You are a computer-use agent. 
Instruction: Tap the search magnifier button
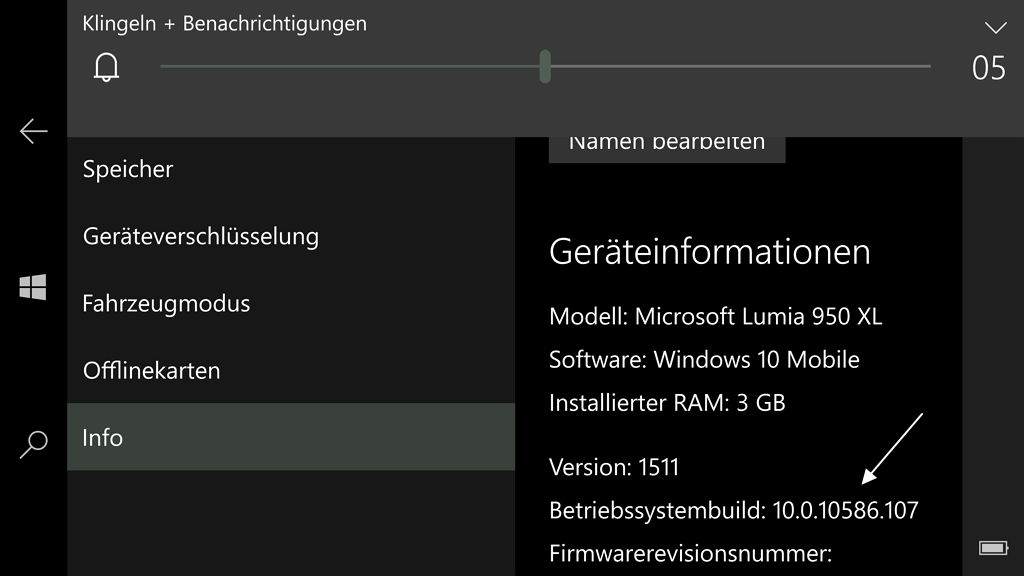33,444
